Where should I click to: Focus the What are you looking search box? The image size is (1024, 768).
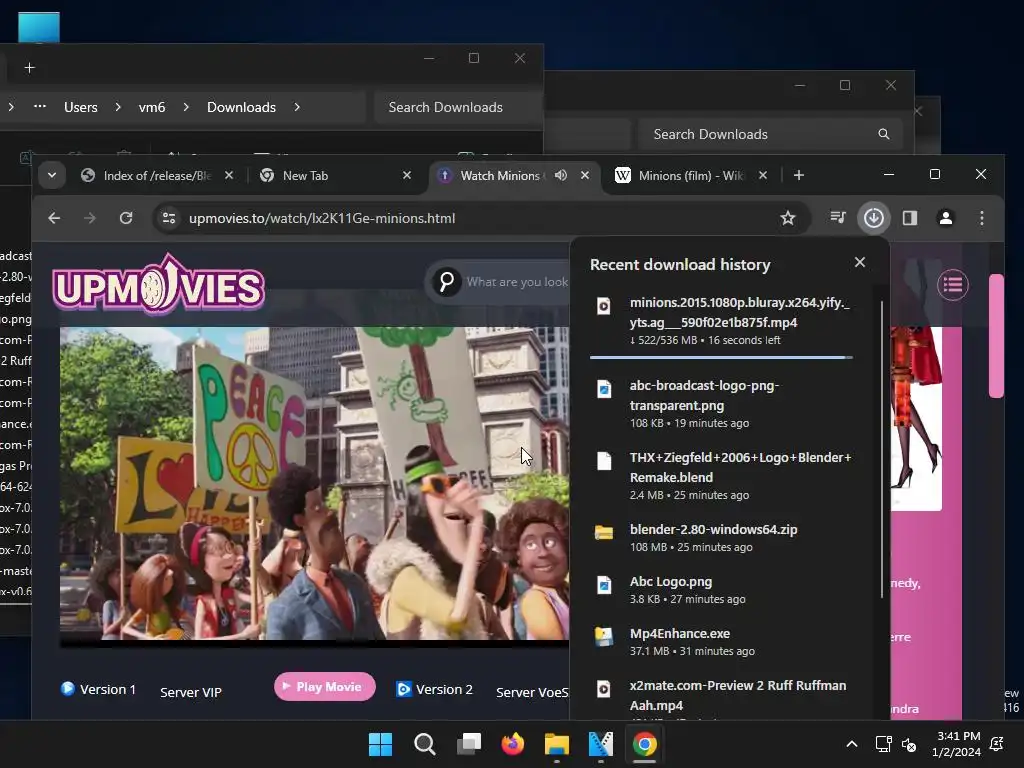(x=517, y=282)
